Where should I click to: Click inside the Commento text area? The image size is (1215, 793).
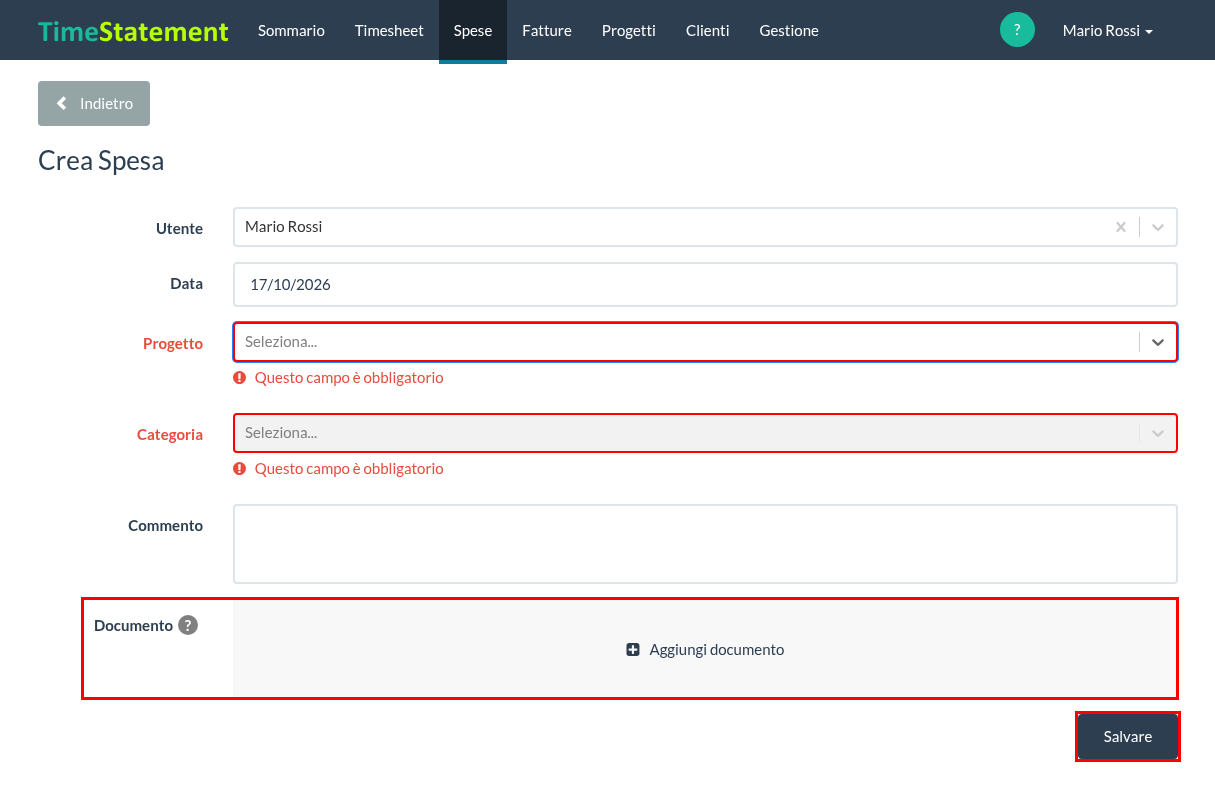click(x=705, y=544)
